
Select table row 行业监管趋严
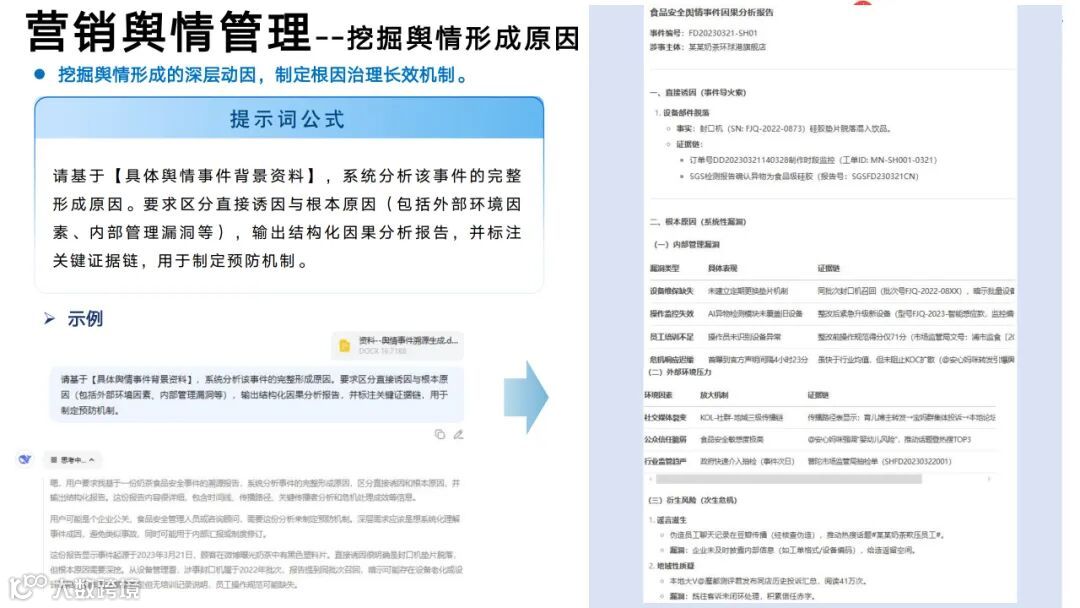pyautogui.click(x=820, y=461)
